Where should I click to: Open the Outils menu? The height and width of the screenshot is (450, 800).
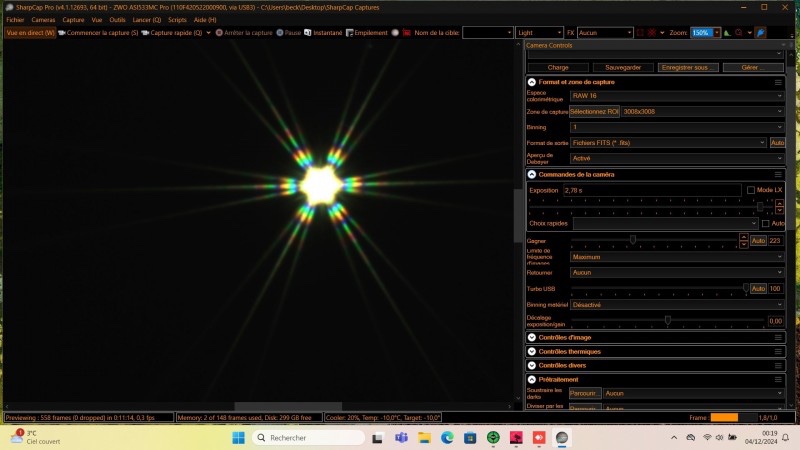[x=118, y=20]
